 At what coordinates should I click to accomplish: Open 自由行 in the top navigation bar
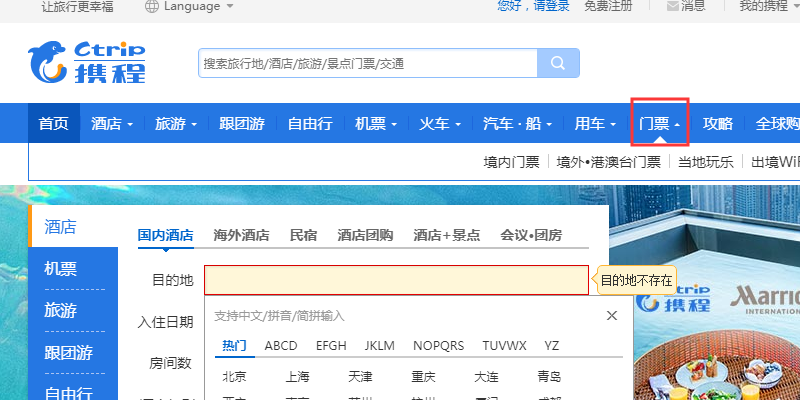[x=310, y=123]
